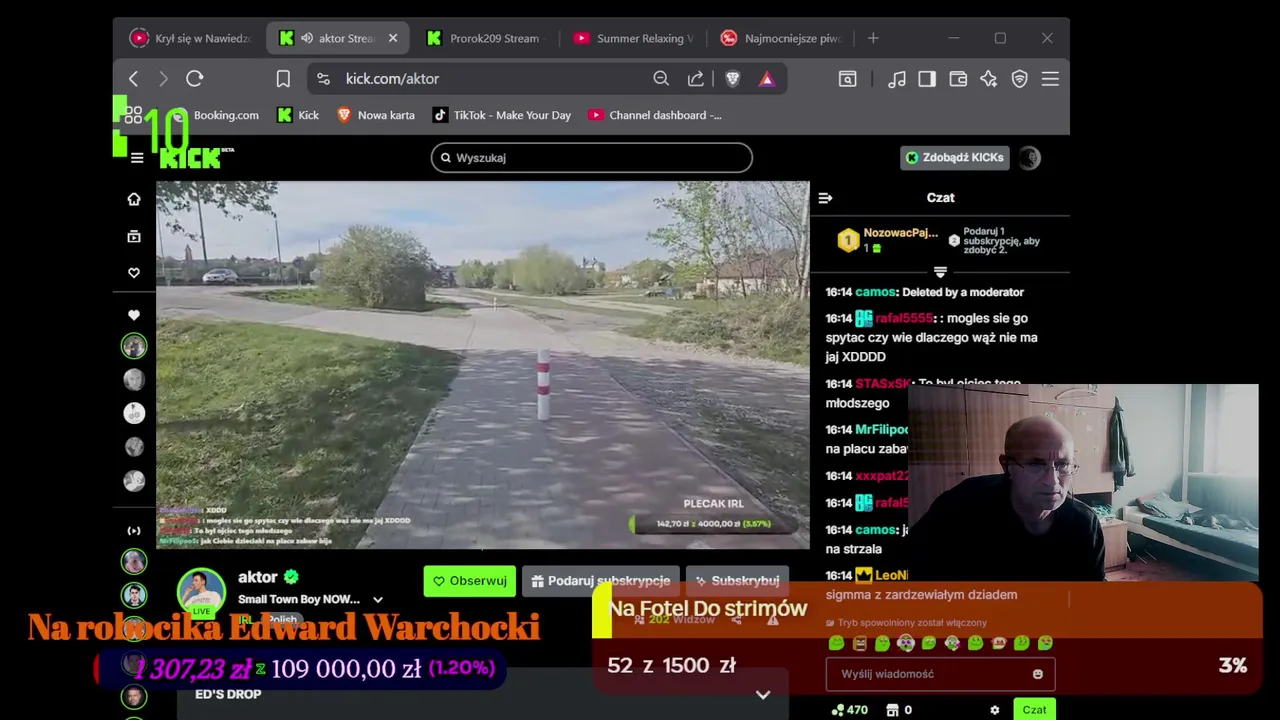This screenshot has height=720, width=1280.
Task: Toggle the Kick sidebar hamburger menu
Action: click(137, 158)
